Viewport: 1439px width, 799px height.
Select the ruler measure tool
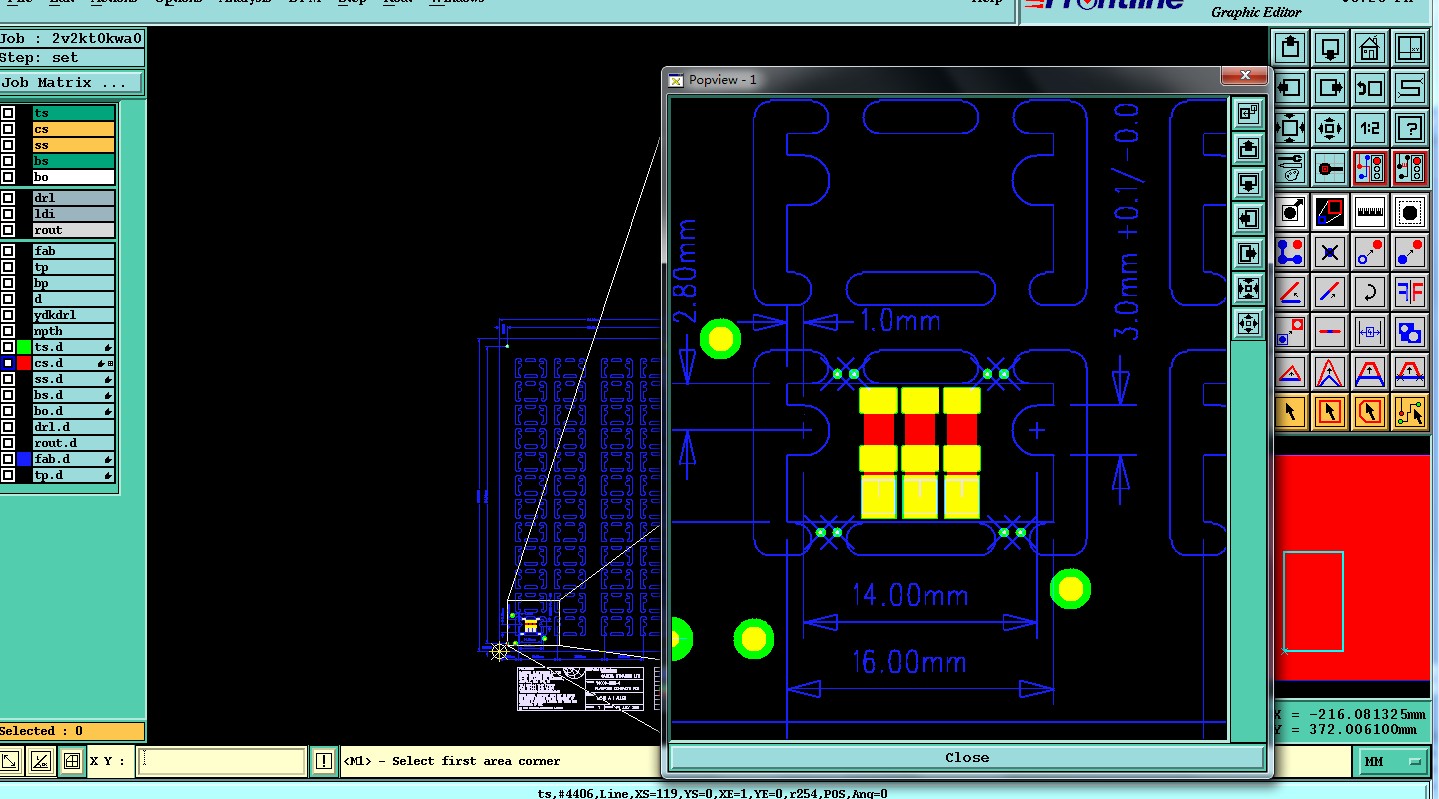1370,211
